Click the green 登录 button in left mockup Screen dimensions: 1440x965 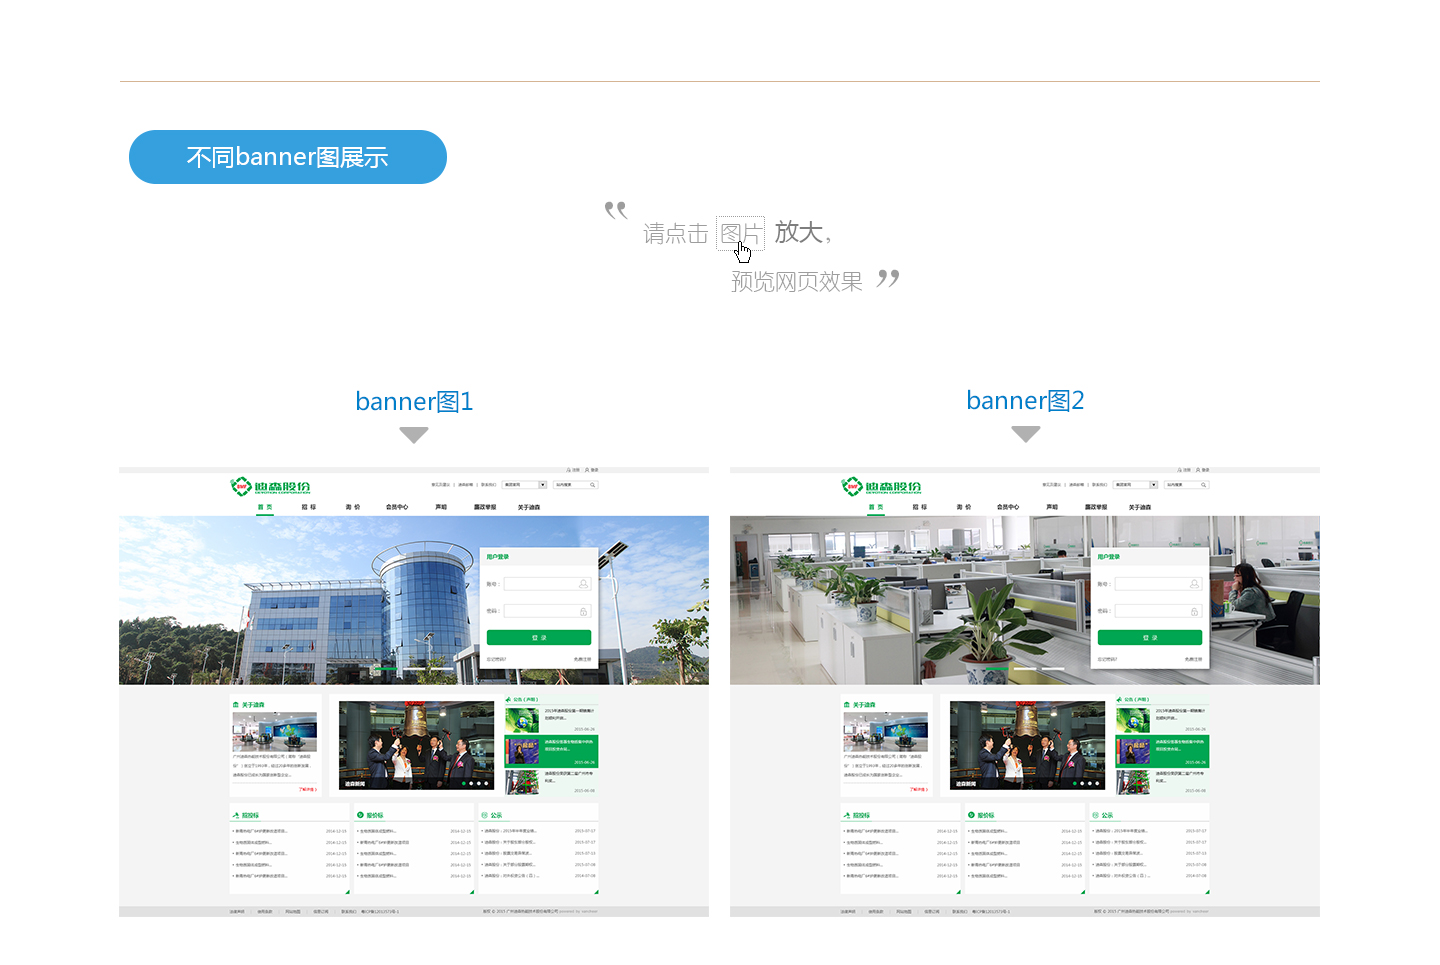coord(539,638)
